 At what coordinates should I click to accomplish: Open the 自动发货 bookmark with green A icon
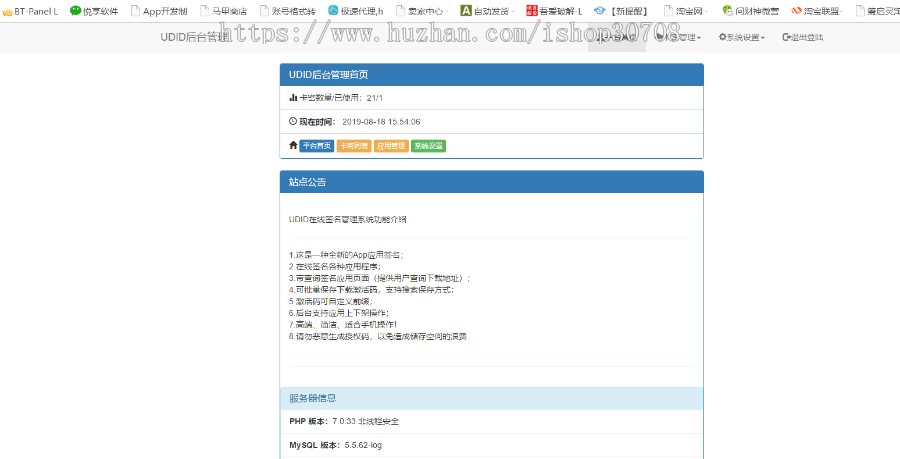[x=487, y=11]
